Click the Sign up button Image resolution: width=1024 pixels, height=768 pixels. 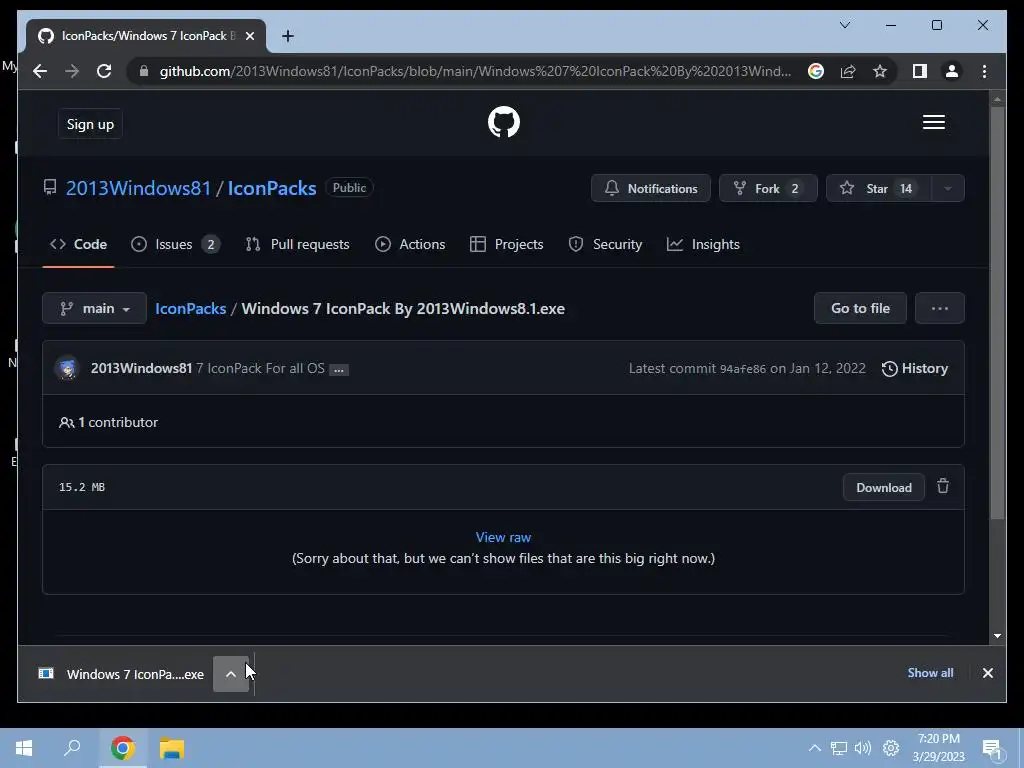pyautogui.click(x=90, y=124)
